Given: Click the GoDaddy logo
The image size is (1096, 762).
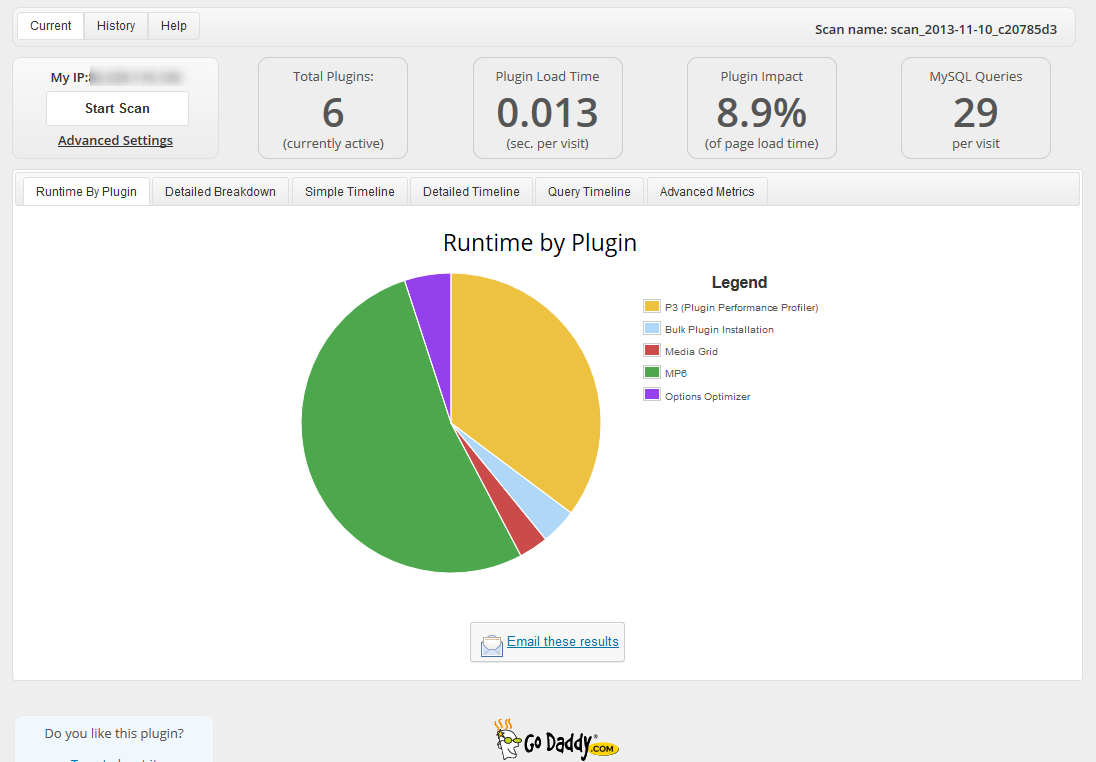Looking at the screenshot, I should pyautogui.click(x=556, y=740).
